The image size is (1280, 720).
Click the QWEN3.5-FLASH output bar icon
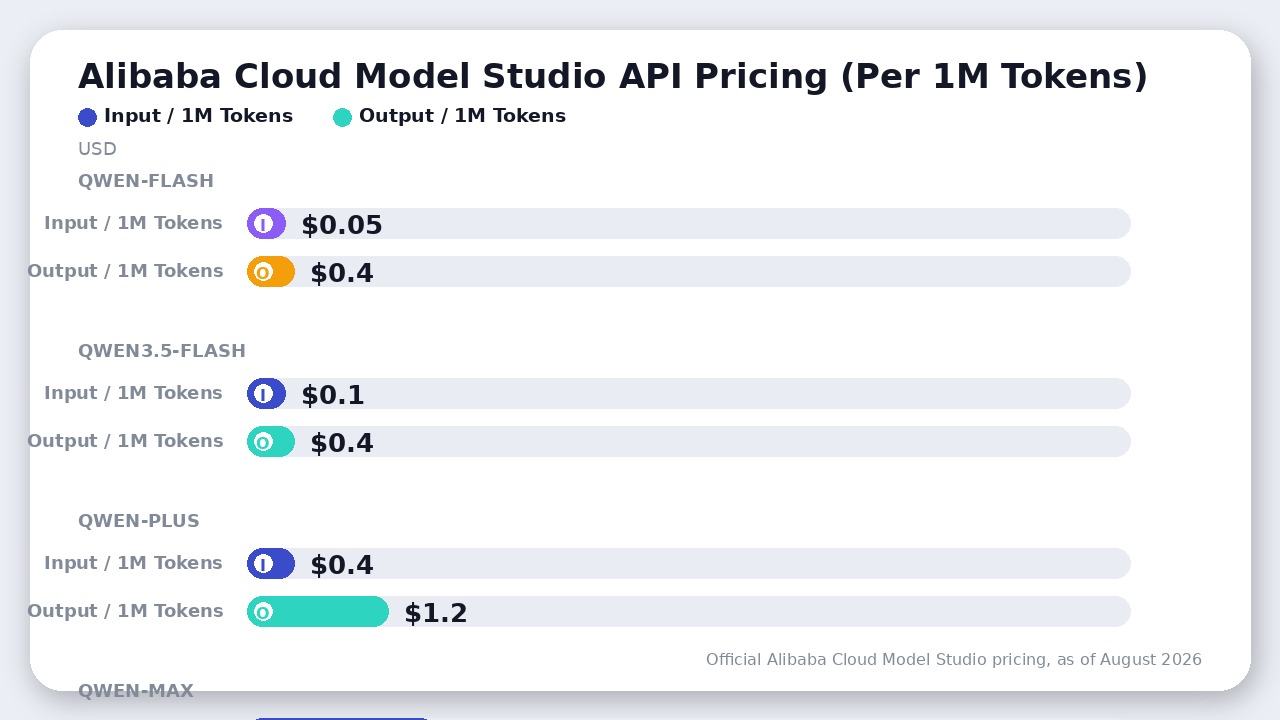point(263,442)
